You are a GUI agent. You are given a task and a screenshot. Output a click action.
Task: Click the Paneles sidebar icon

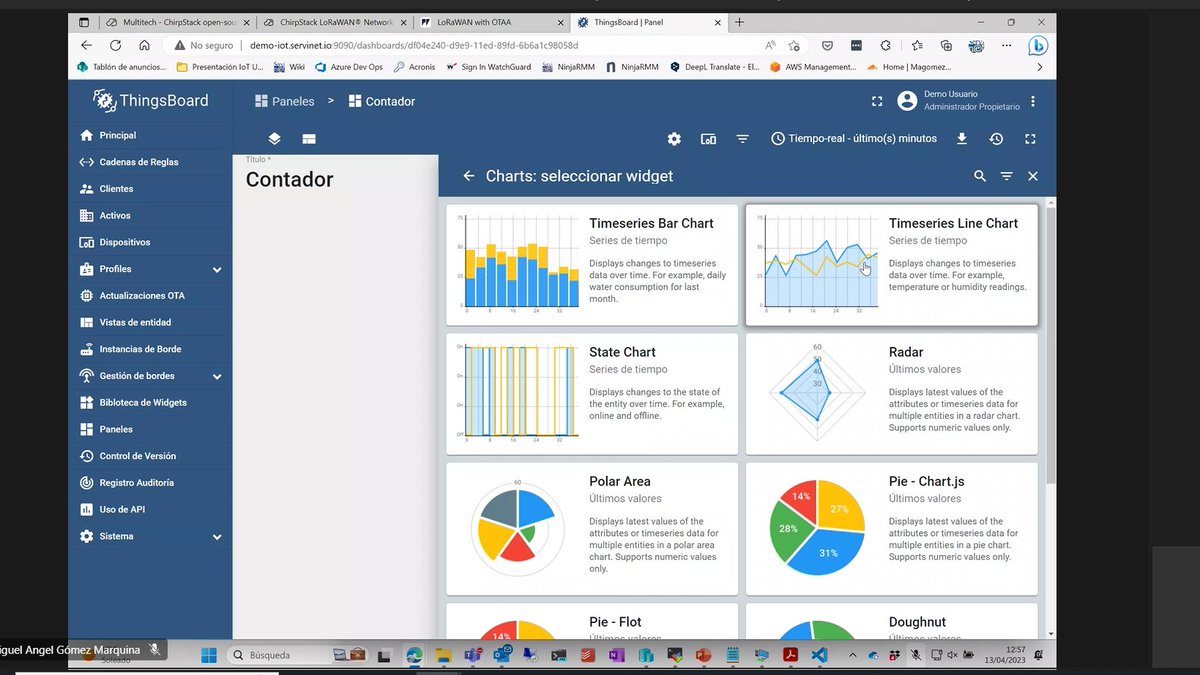click(86, 429)
